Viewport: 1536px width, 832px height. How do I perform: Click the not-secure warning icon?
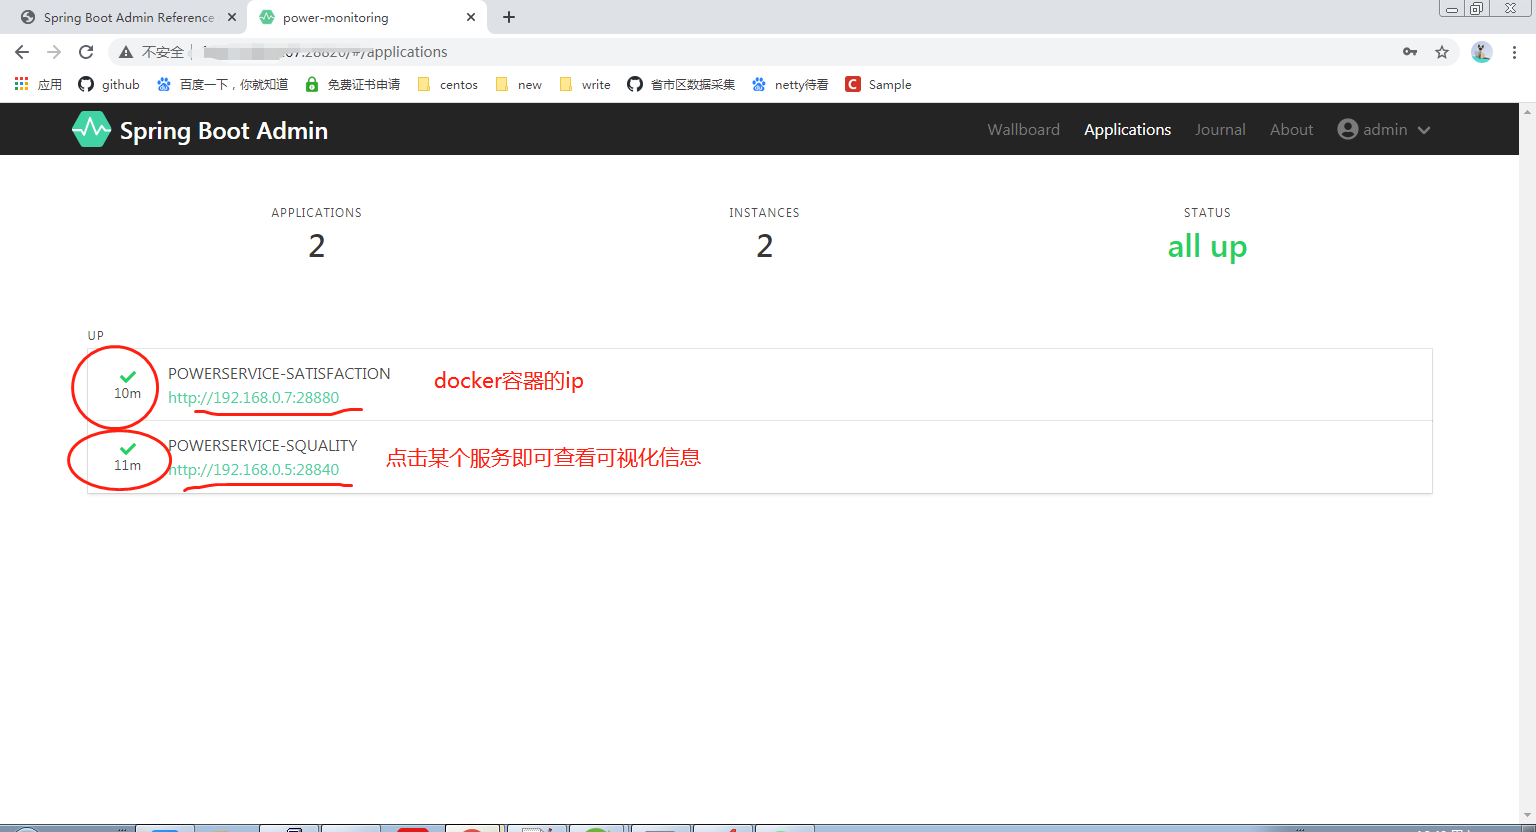click(x=126, y=52)
